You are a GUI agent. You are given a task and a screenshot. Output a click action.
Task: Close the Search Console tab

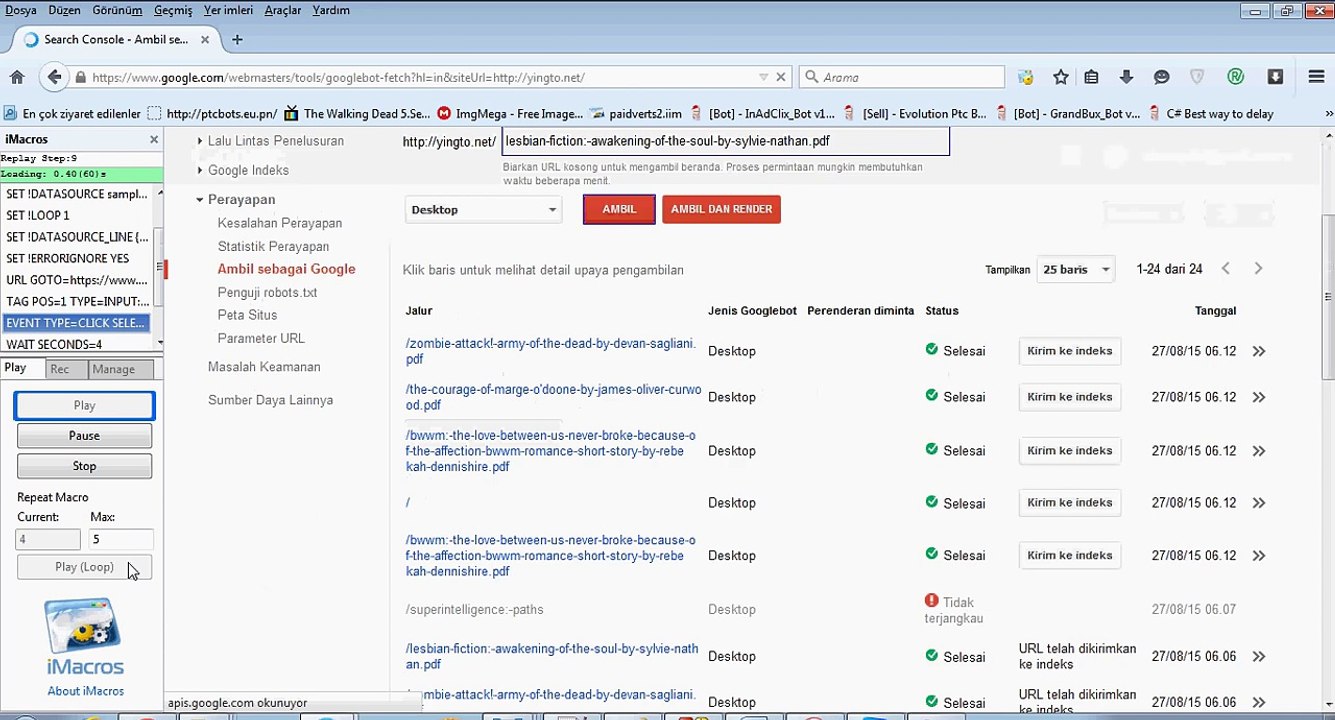(205, 40)
